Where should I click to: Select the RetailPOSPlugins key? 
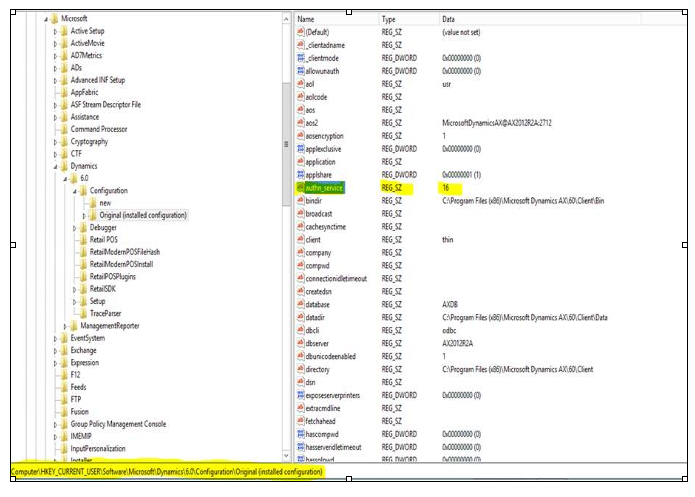(113, 277)
